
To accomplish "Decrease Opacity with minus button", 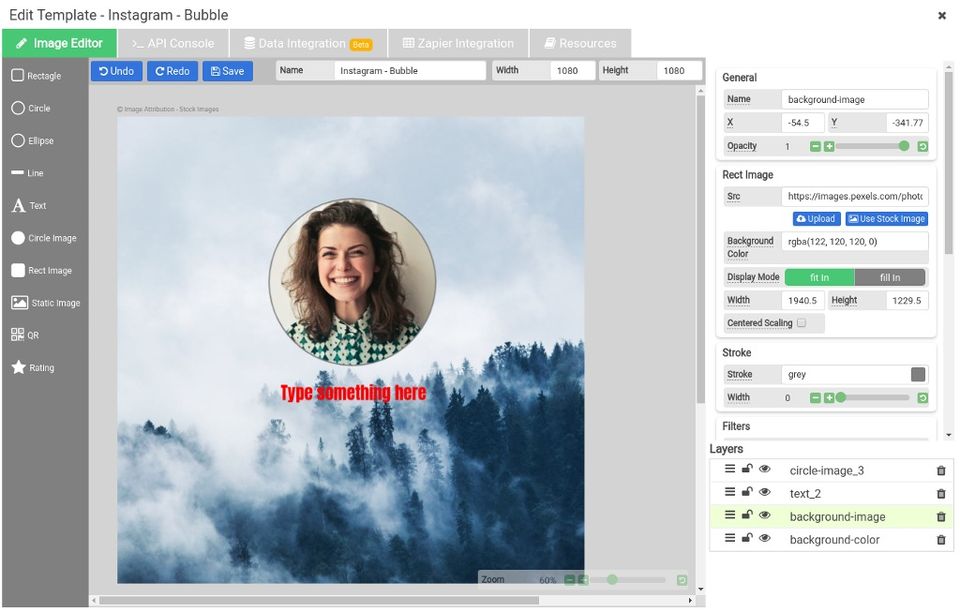I will click(815, 146).
